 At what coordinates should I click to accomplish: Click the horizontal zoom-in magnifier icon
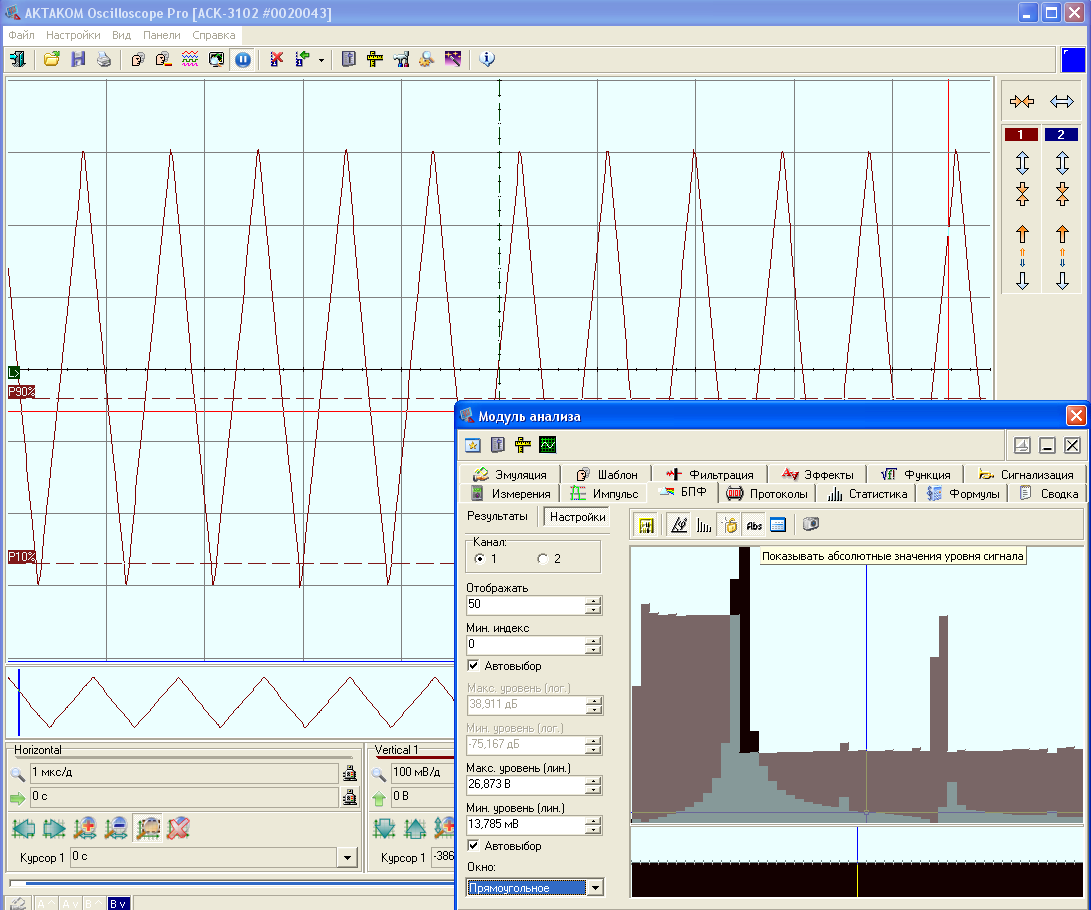click(85, 828)
